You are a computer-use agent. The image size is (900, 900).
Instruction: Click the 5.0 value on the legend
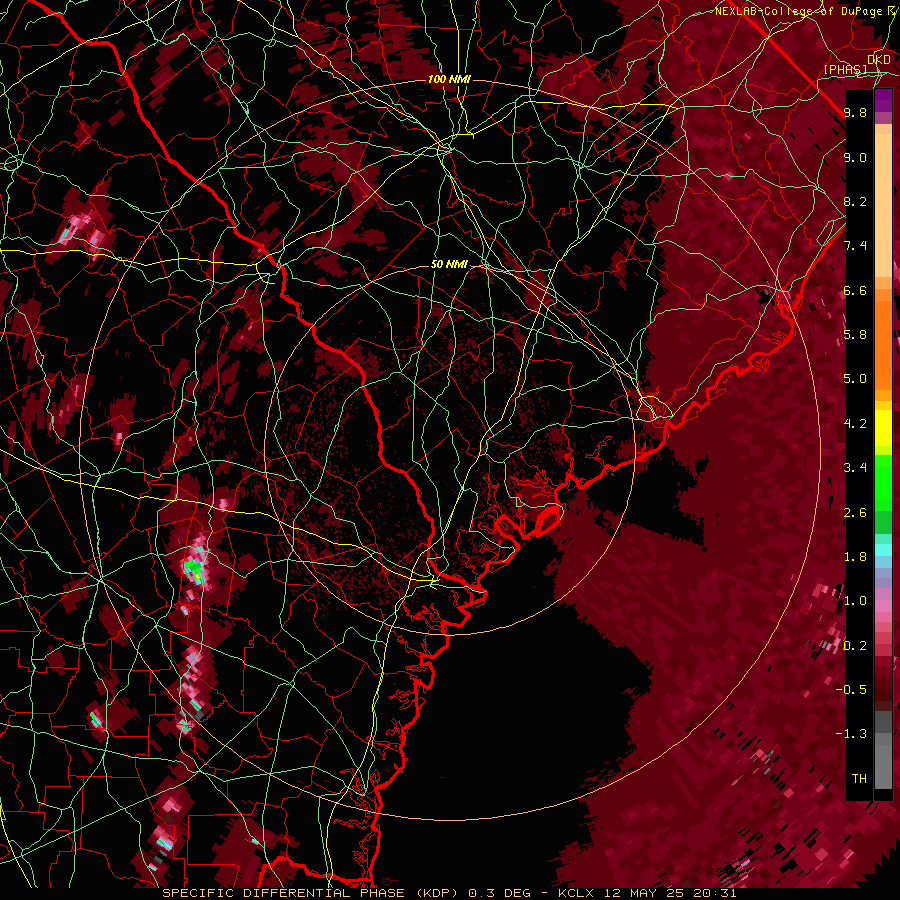(x=855, y=379)
